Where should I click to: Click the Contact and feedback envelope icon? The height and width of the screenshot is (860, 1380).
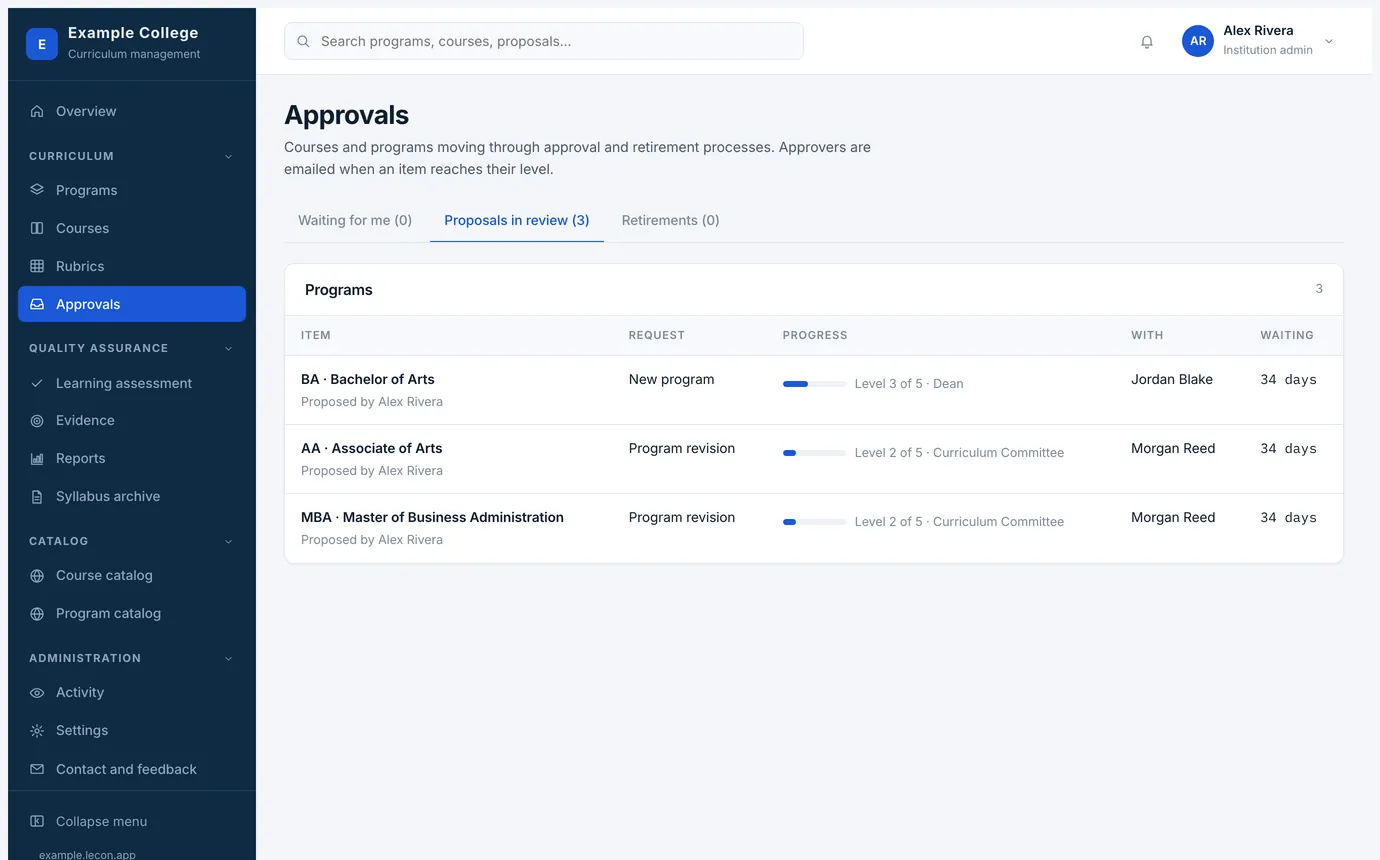[37, 769]
